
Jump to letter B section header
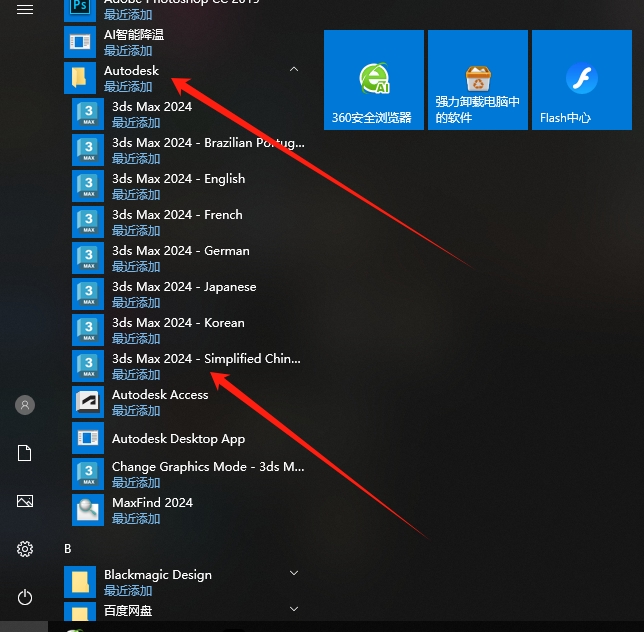tap(68, 548)
